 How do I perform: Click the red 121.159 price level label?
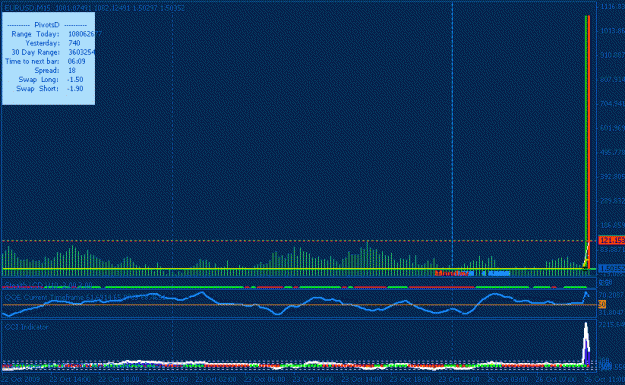611,240
